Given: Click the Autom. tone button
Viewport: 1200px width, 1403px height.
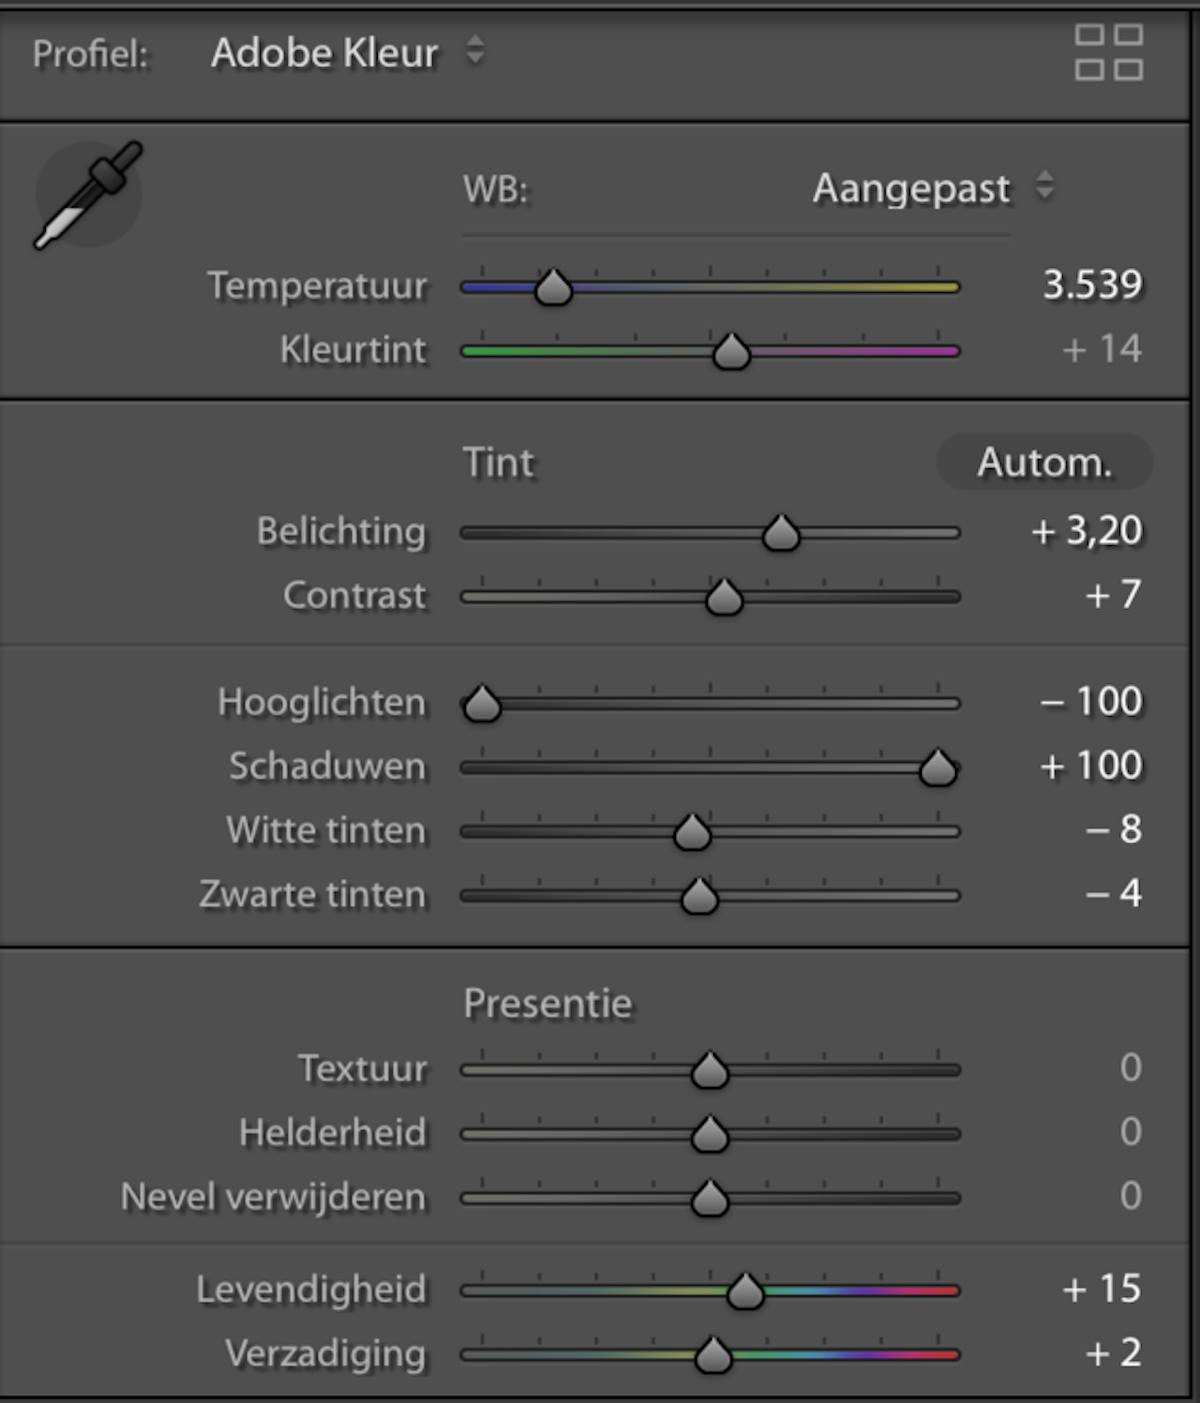Looking at the screenshot, I should coord(1044,462).
